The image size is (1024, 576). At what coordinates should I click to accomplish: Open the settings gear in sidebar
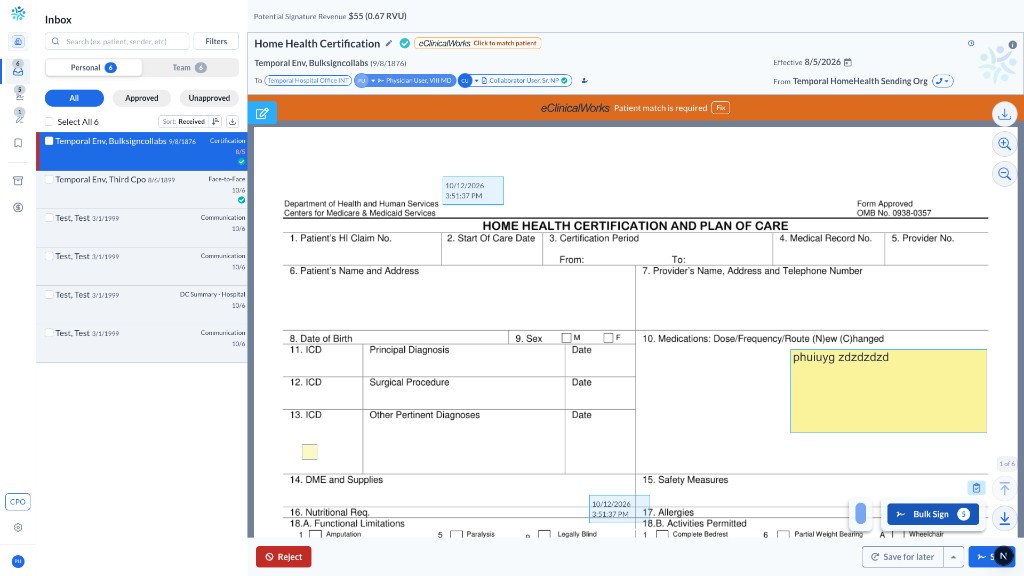[x=18, y=528]
